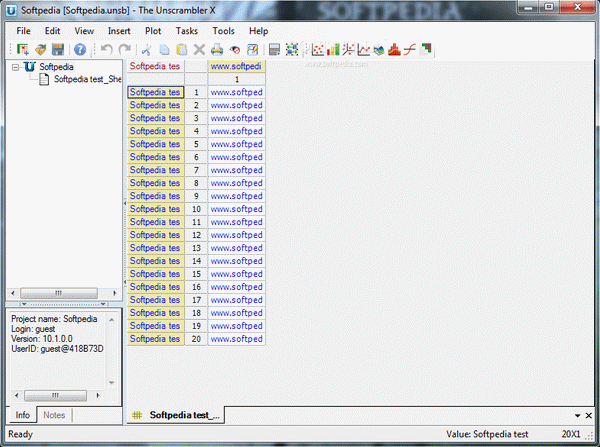
Task: Click the open project folder icon
Action: click(41, 49)
